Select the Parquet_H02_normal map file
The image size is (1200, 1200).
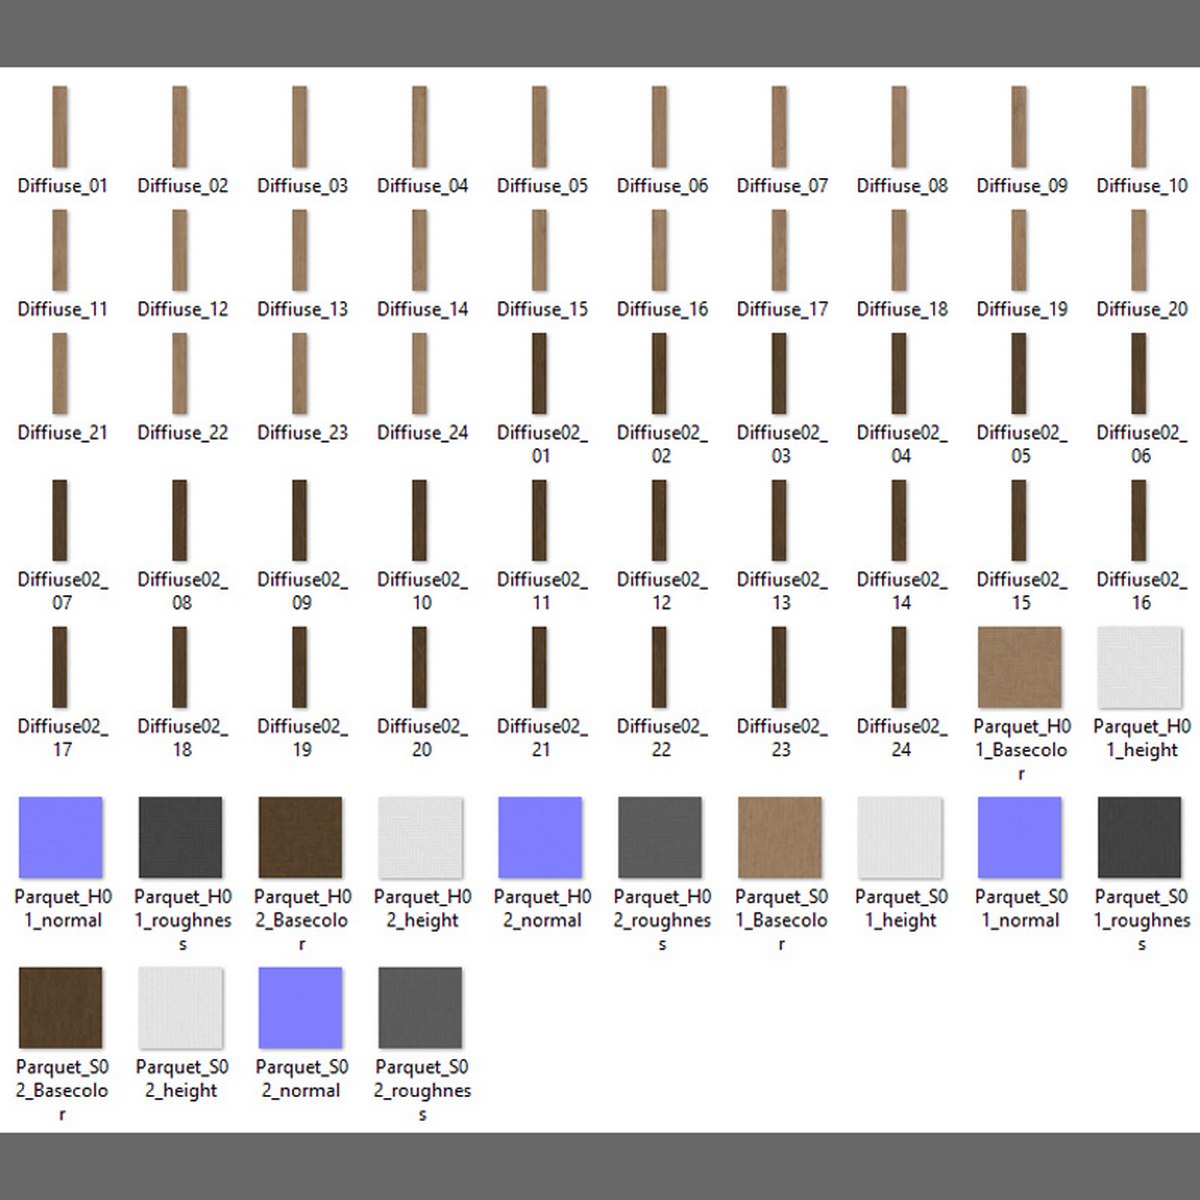tap(540, 838)
